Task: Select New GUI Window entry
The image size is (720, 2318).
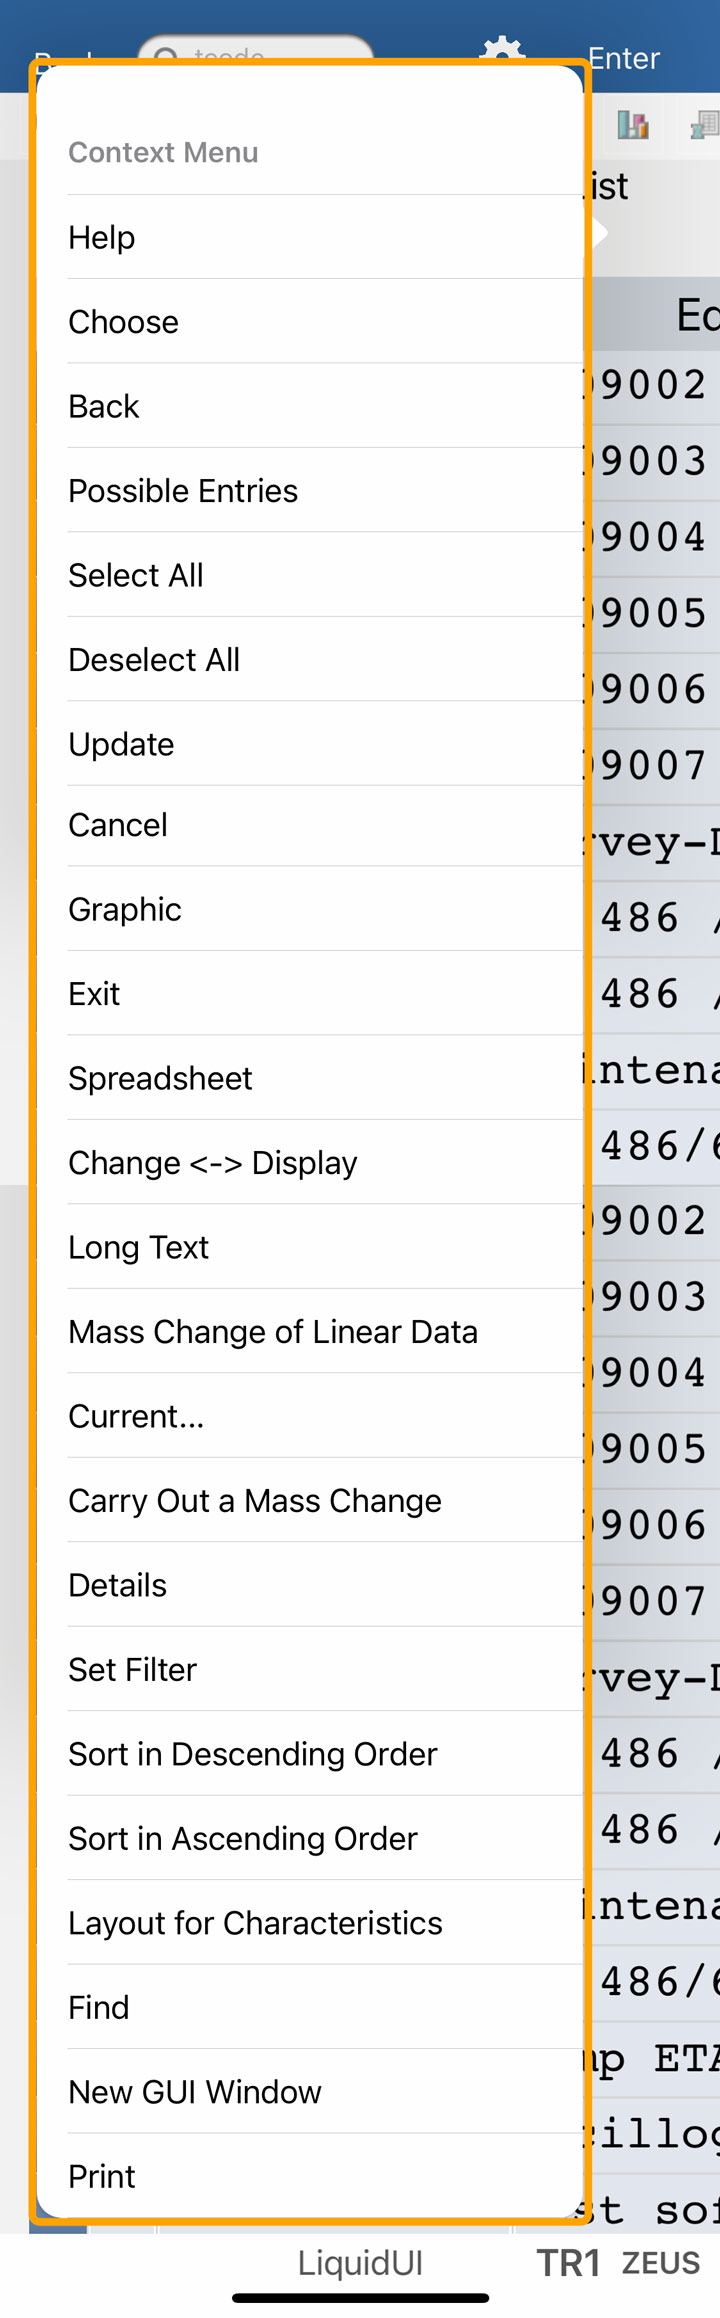Action: pyautogui.click(x=195, y=2092)
